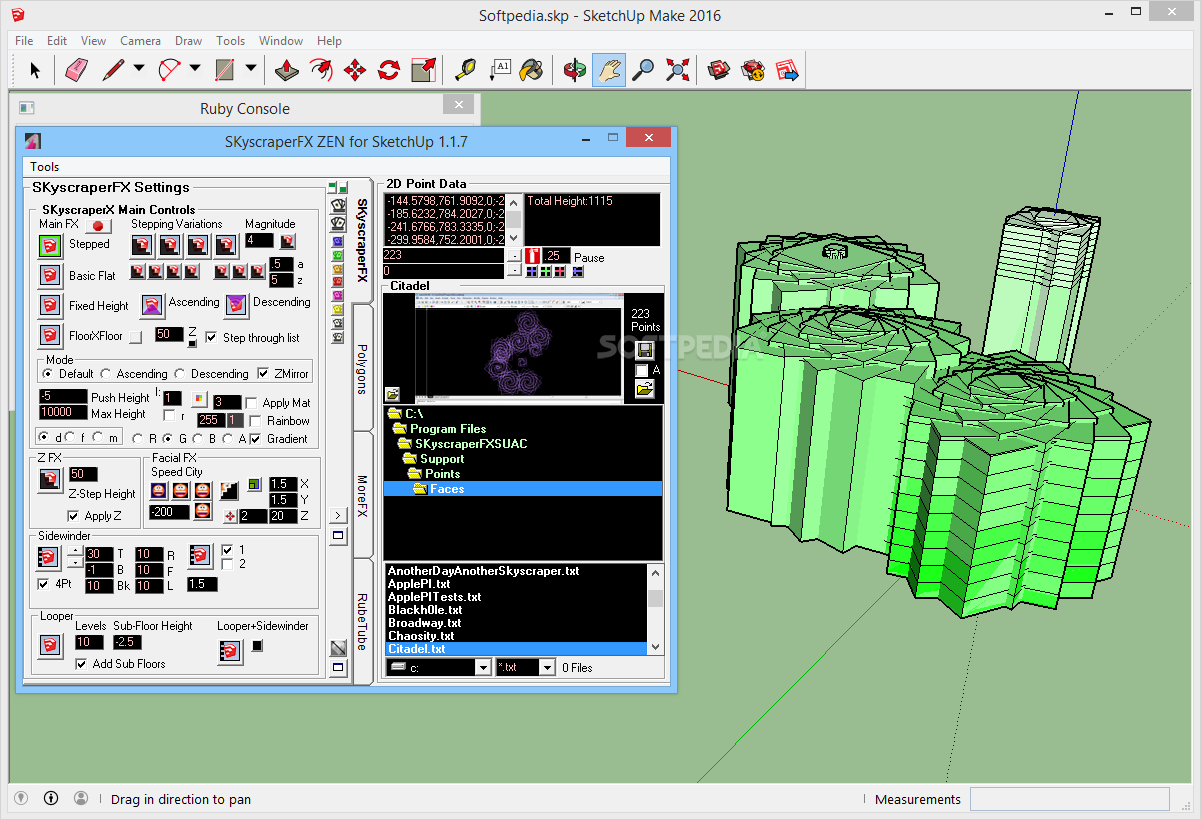Select the Rotate tool
This screenshot has width=1201, height=820.
(x=389, y=70)
